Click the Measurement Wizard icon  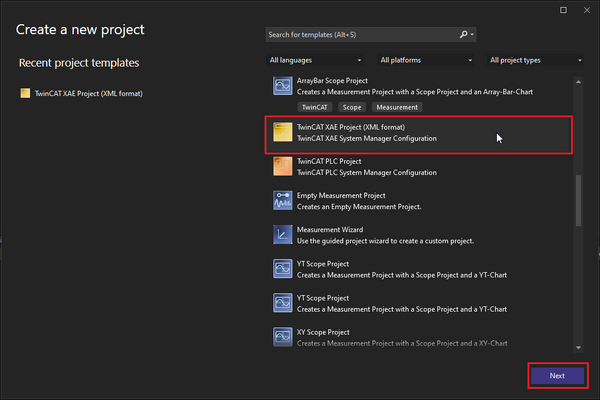pos(282,235)
